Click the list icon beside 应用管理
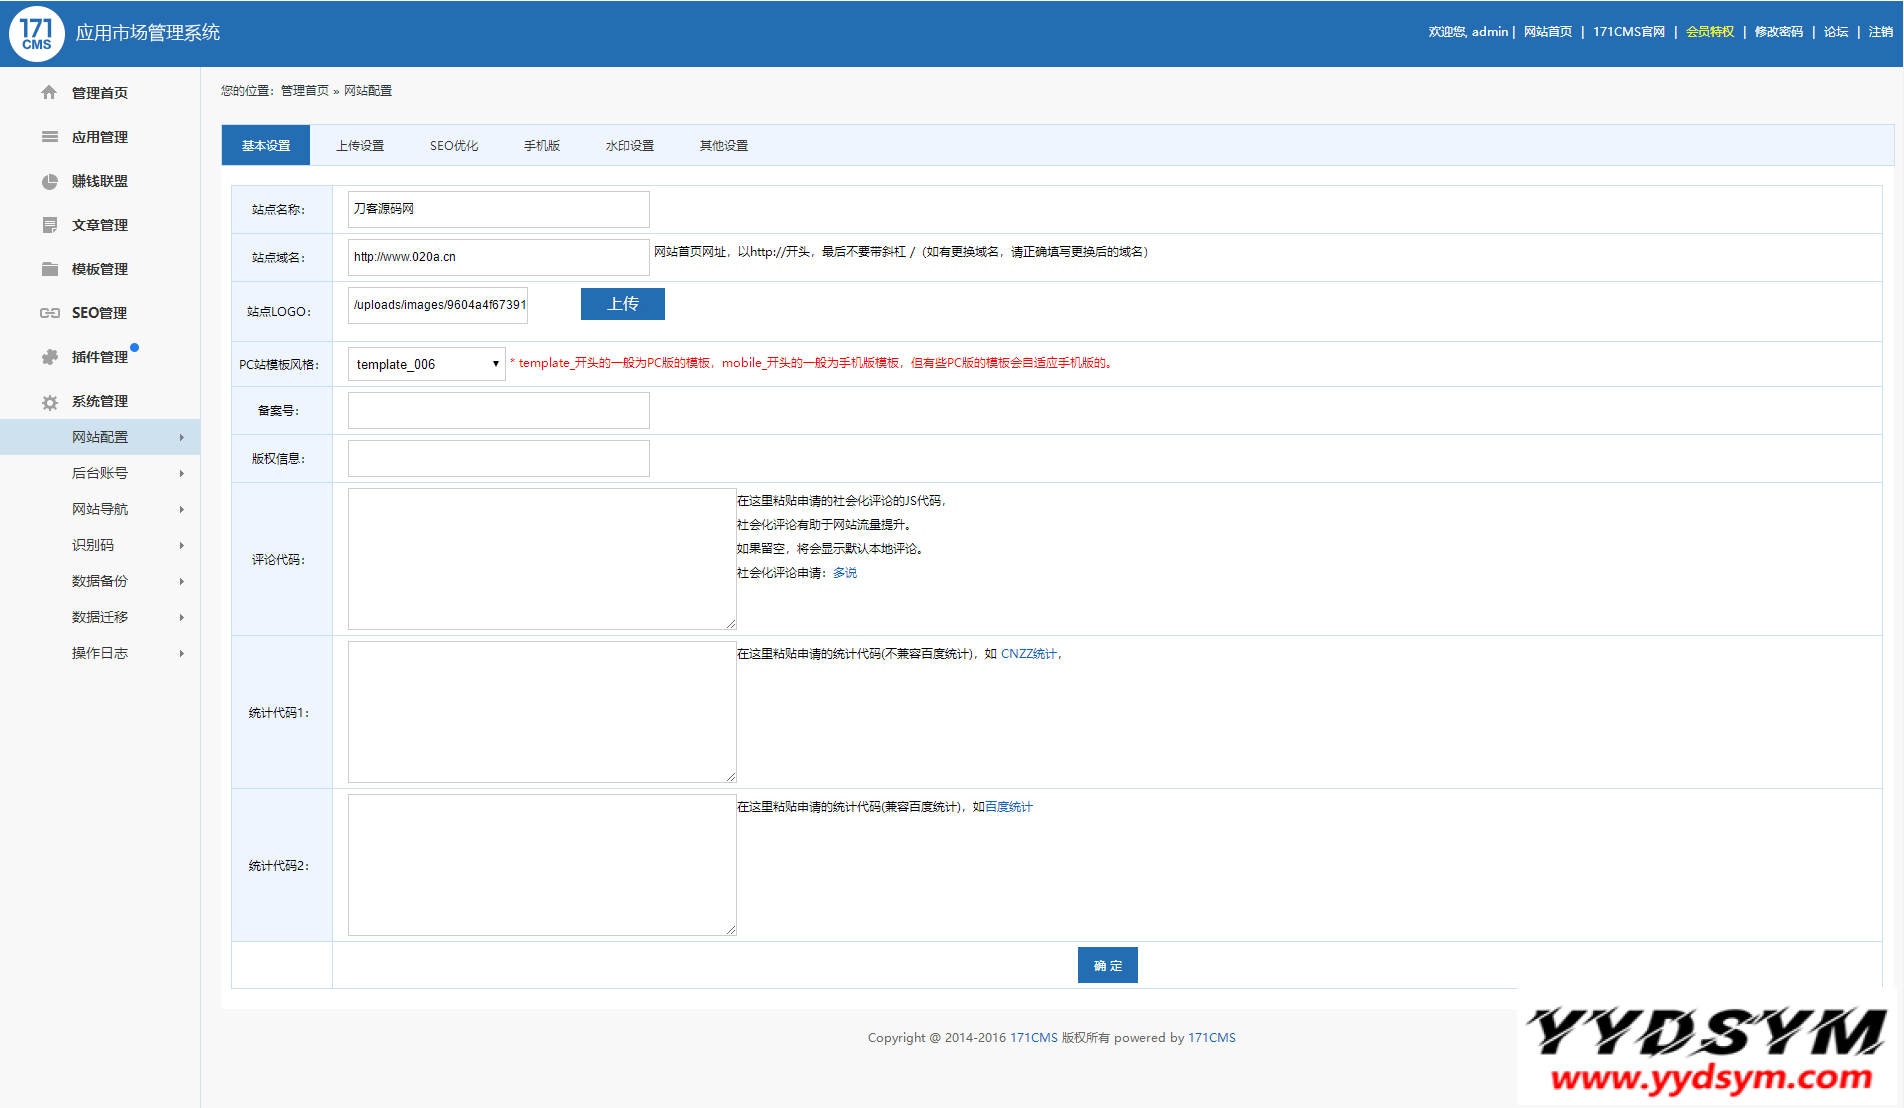Screen dimensions: 1904x1108 pyautogui.click(x=49, y=137)
